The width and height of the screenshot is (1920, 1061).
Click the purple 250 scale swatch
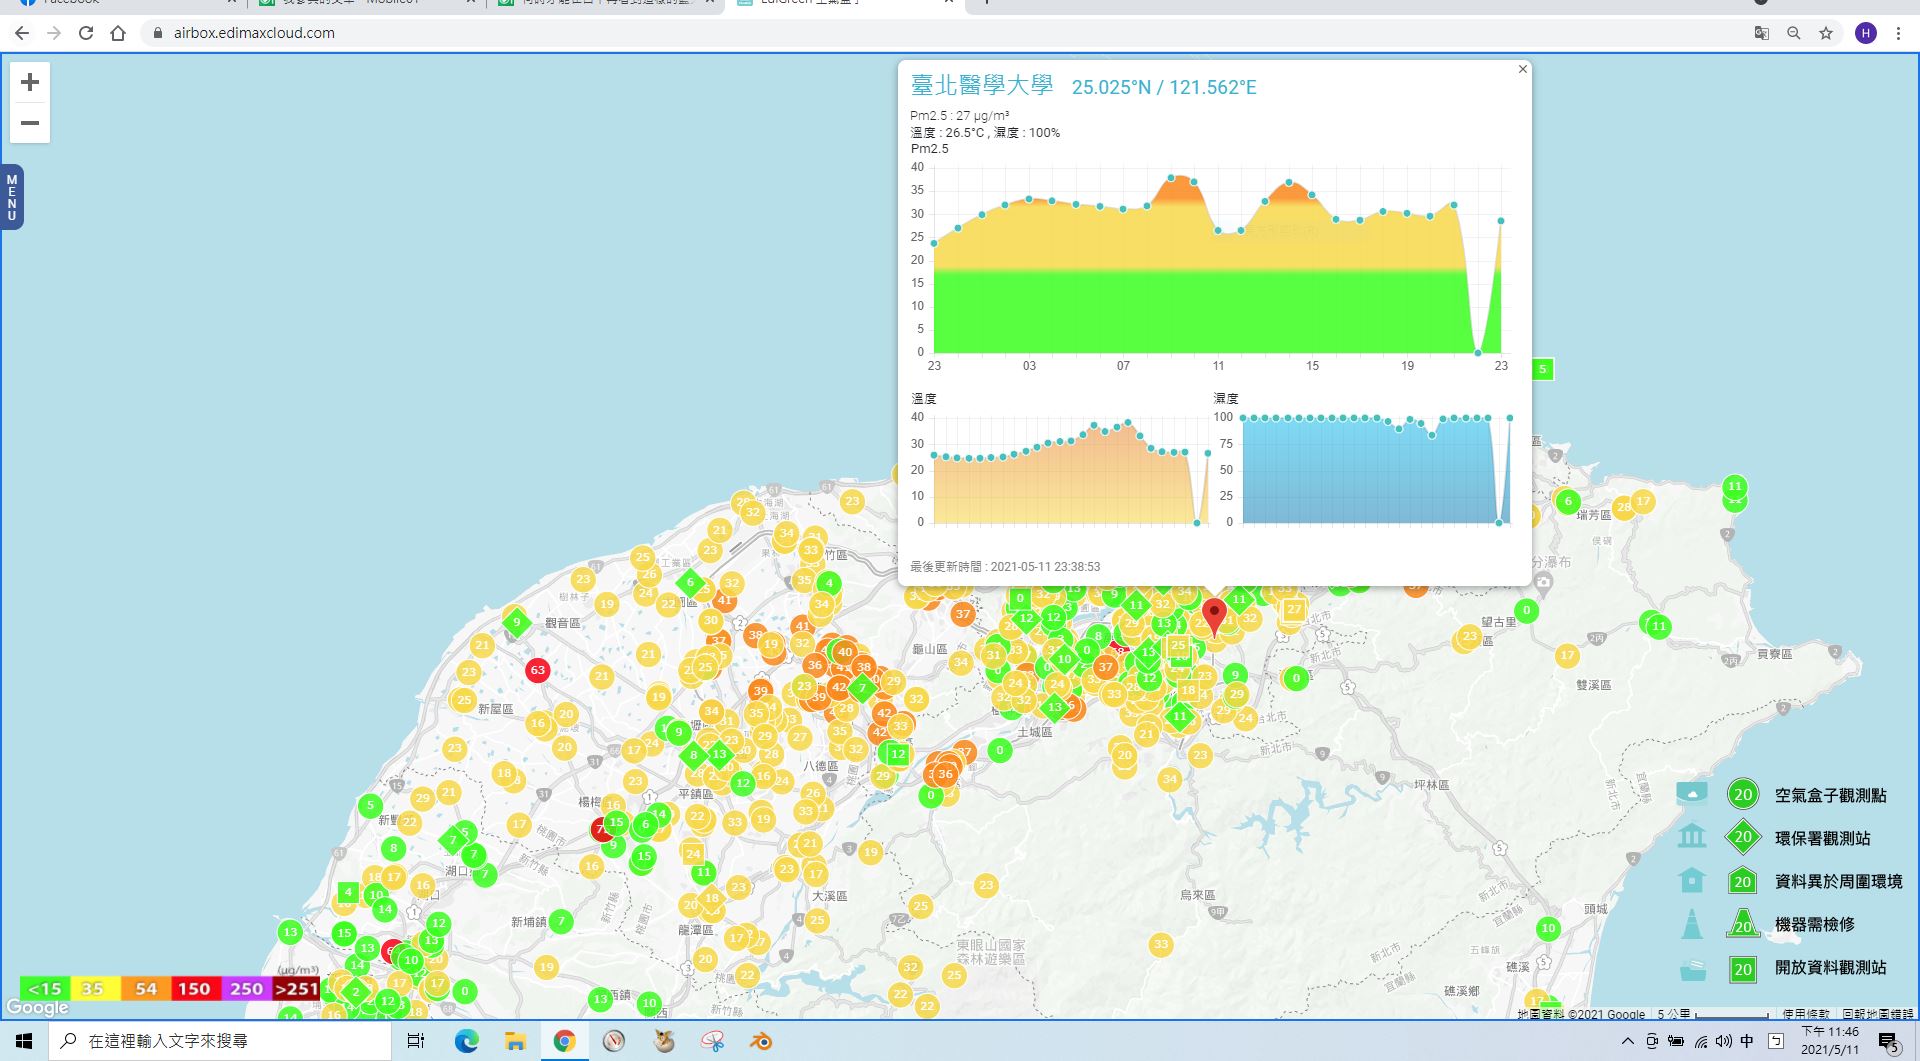(246, 989)
